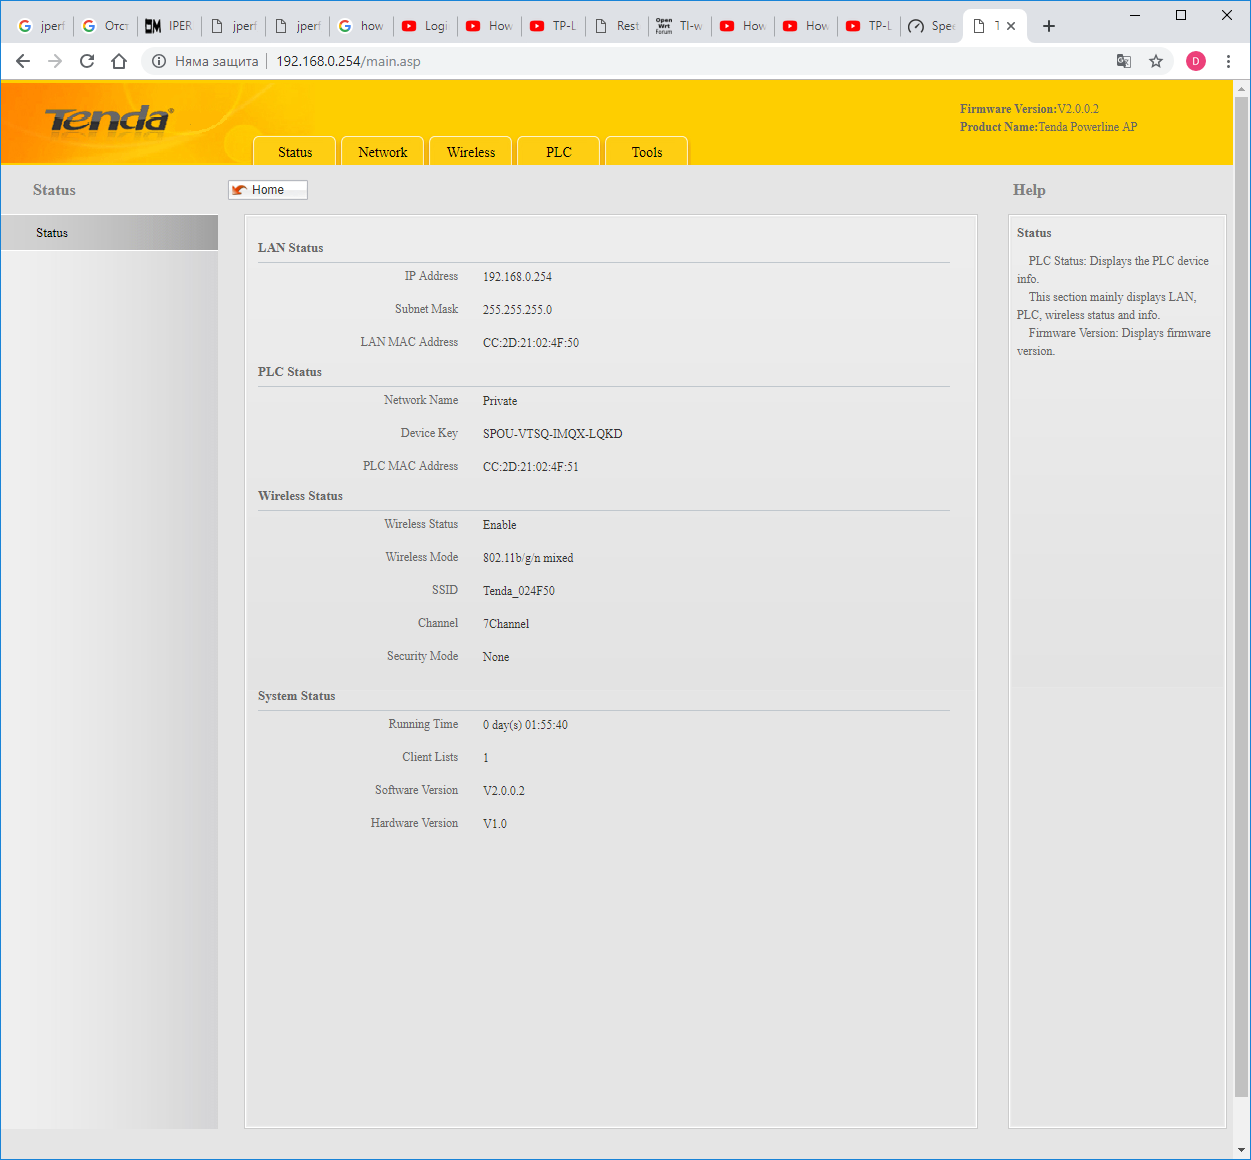Viewport: 1251px width, 1160px height.
Task: Show site info next to 'Няма защита'
Action: click(x=158, y=61)
